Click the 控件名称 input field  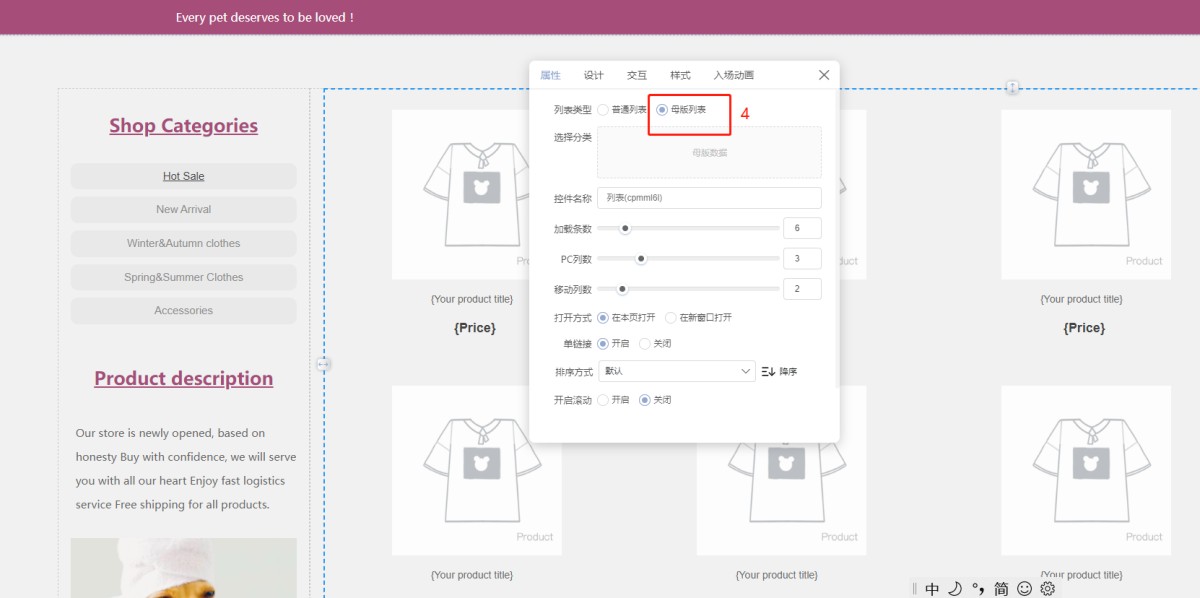(709, 198)
